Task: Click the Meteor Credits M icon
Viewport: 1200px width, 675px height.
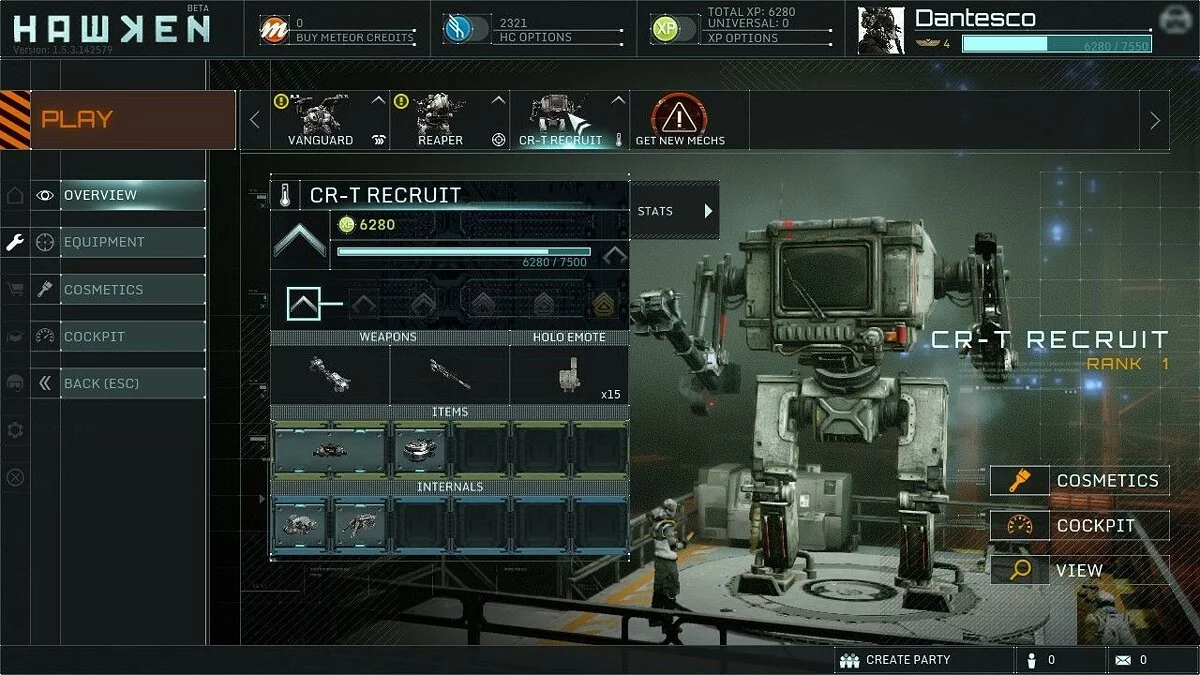Action: [x=273, y=29]
